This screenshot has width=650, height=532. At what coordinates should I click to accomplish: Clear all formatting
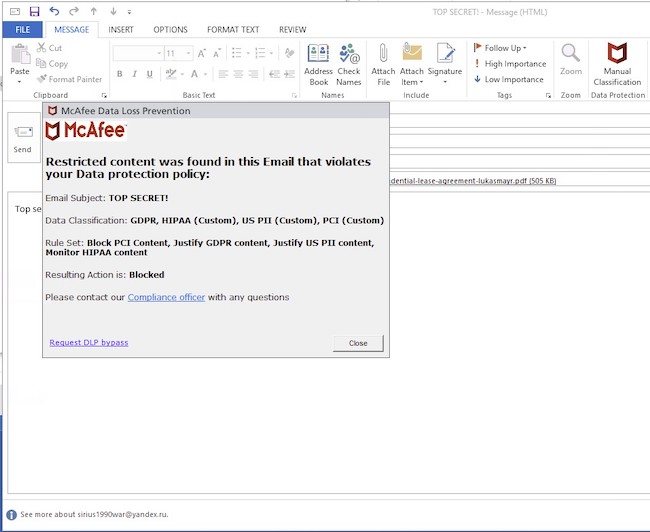coord(289,53)
